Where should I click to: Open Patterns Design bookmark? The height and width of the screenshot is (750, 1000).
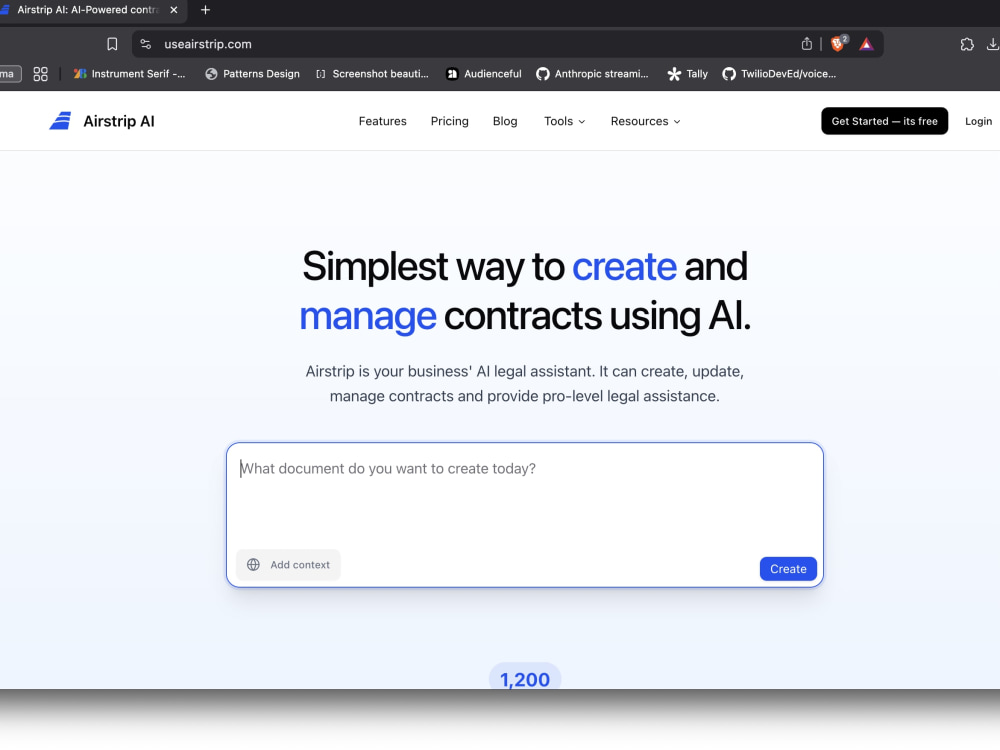coord(253,74)
